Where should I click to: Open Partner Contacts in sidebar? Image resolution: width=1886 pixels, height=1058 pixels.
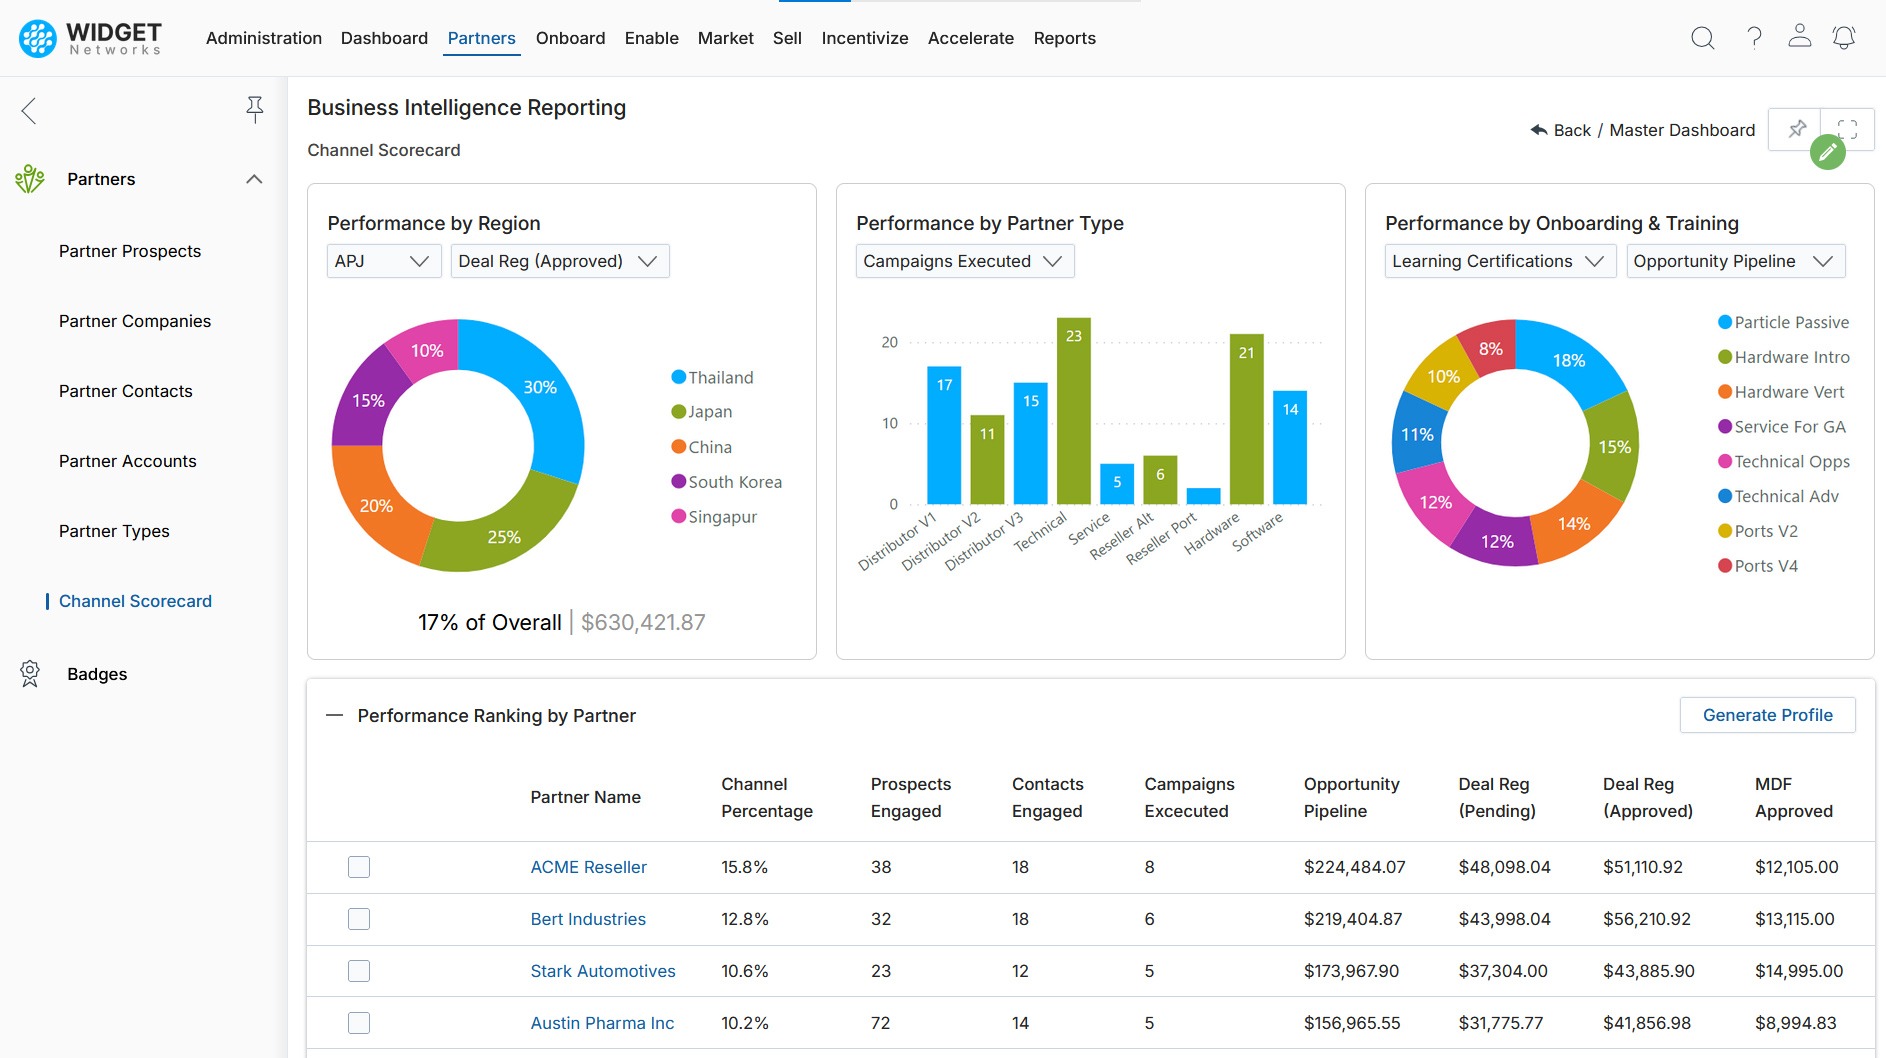point(126,391)
